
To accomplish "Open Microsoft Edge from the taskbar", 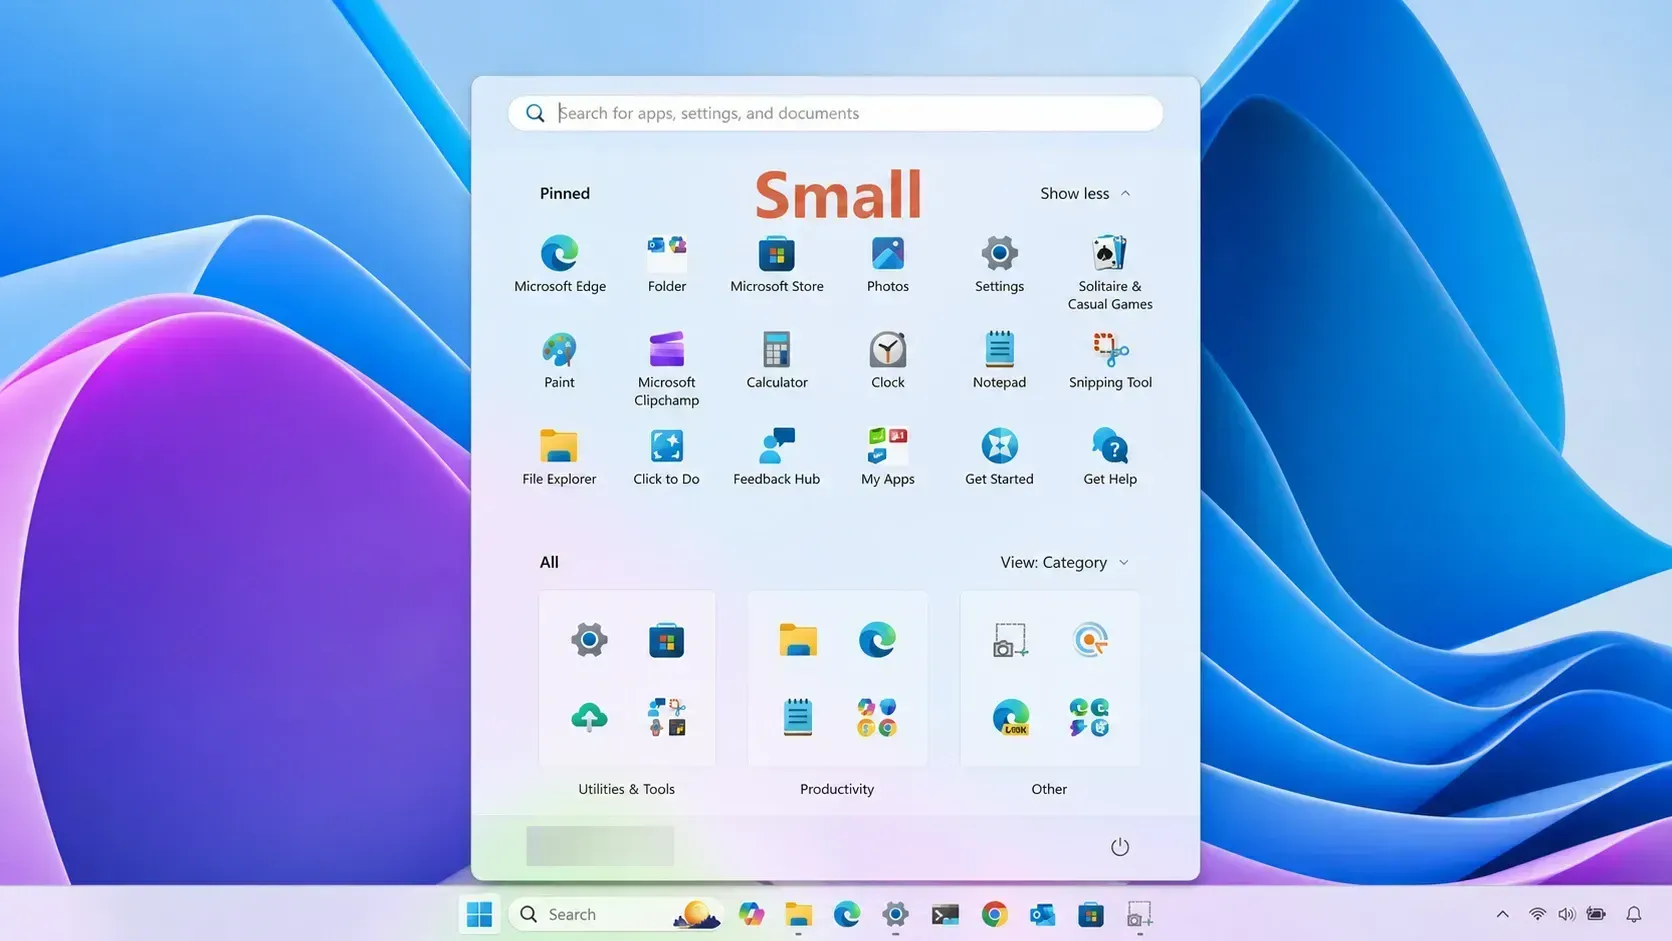I will coord(847,914).
